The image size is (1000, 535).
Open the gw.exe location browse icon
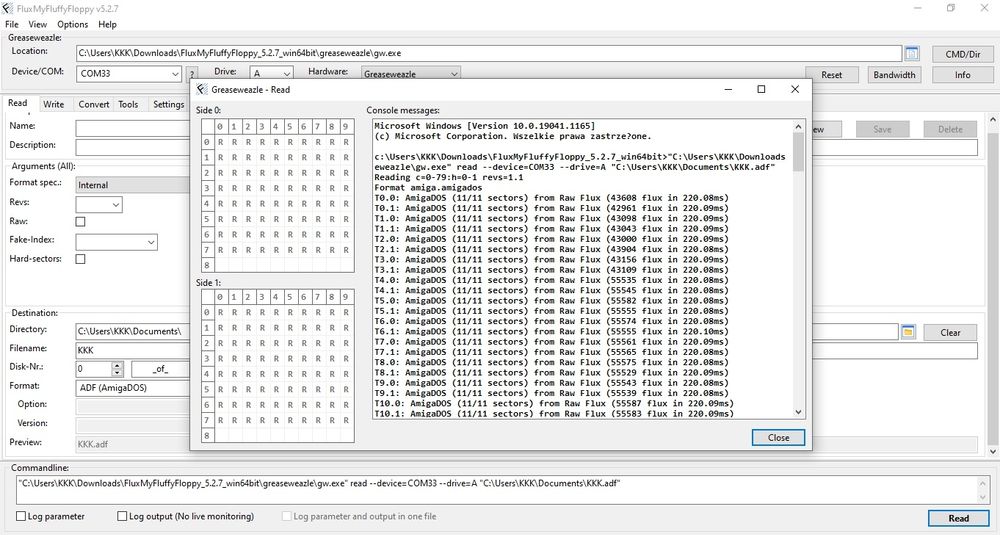point(911,53)
